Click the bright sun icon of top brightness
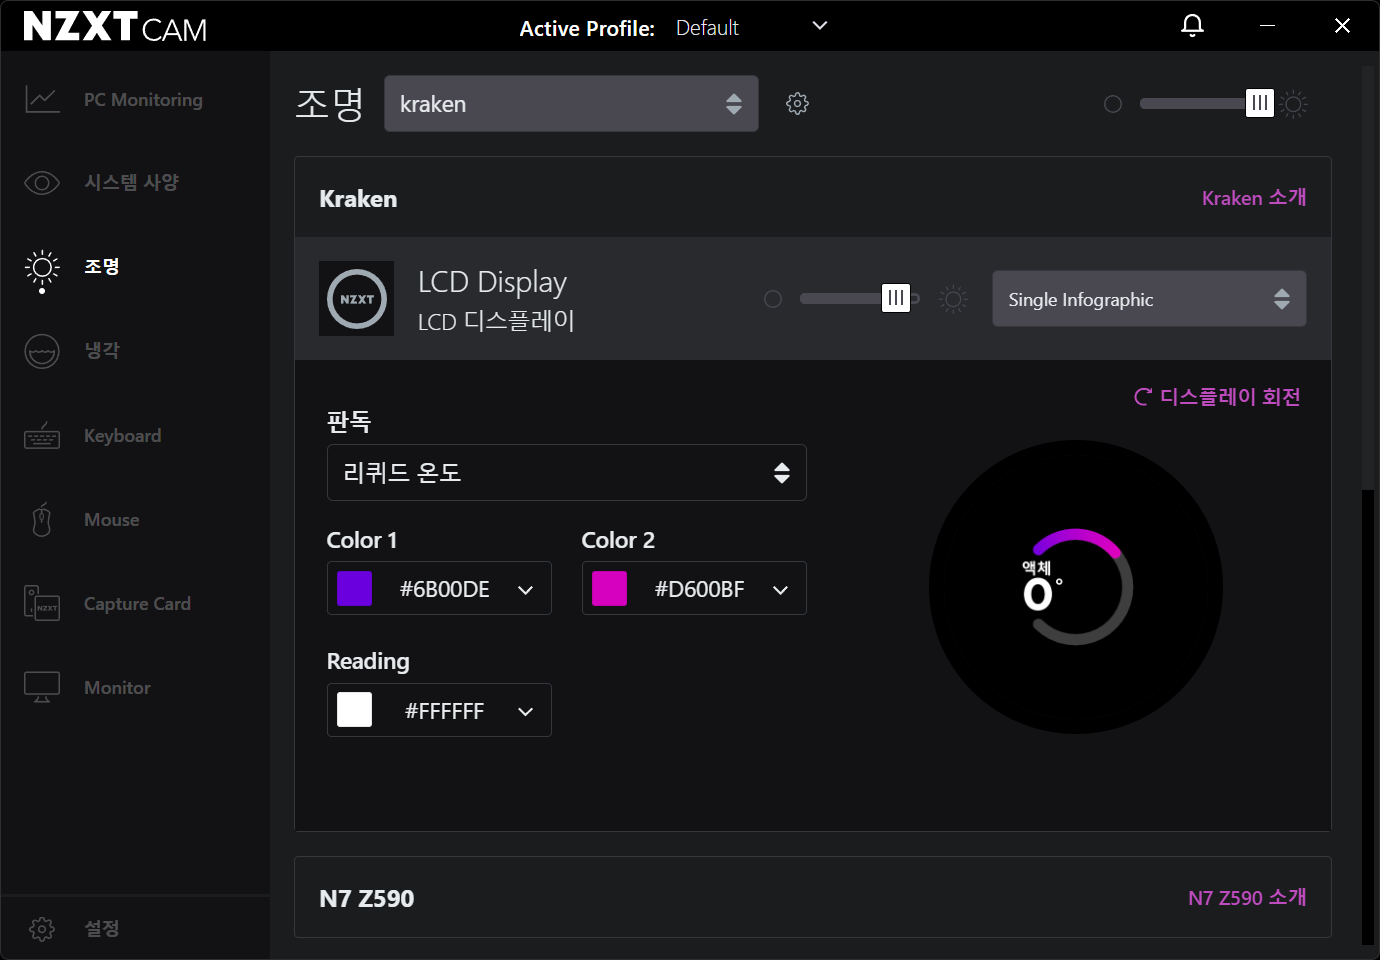Screen dimensions: 1380x960 1294,104
